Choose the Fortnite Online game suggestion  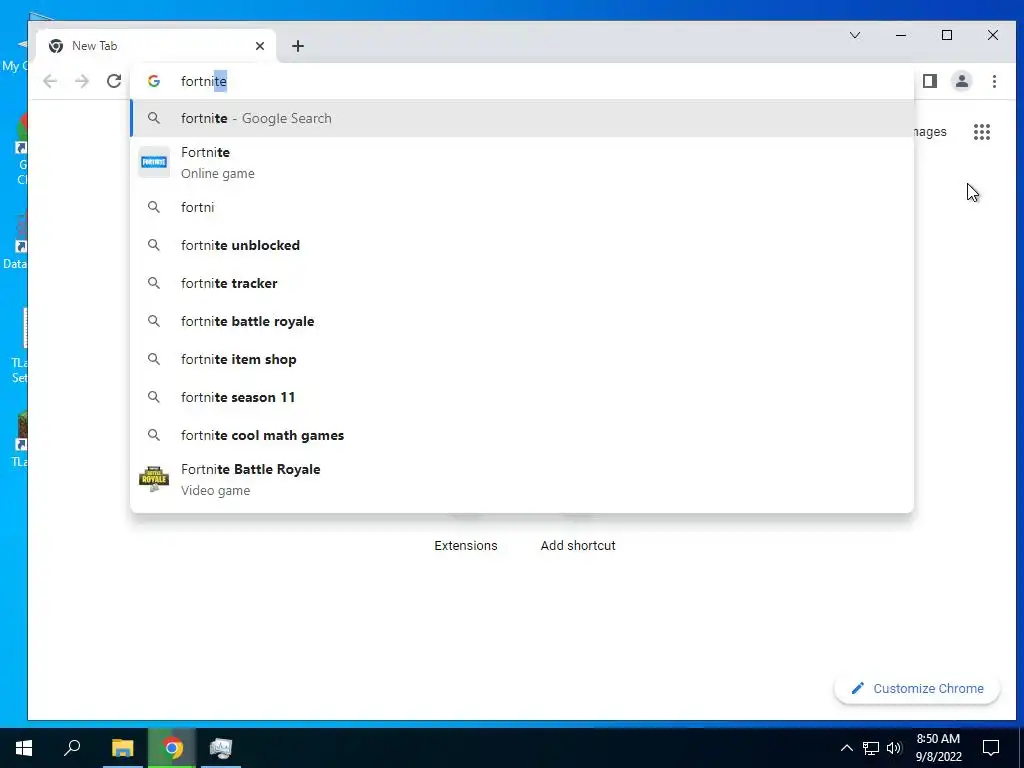(522, 163)
